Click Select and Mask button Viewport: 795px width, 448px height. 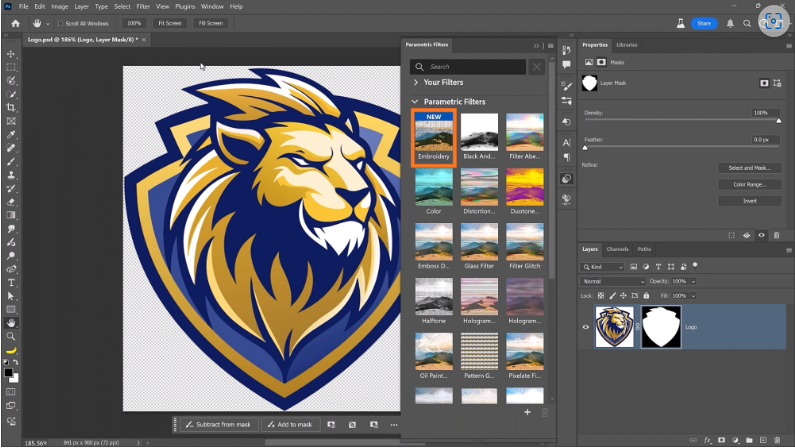749,168
